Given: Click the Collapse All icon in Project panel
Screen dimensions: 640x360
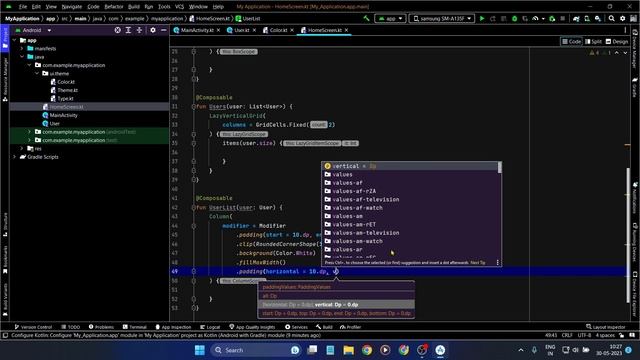Looking at the screenshot, I should pos(139,30).
